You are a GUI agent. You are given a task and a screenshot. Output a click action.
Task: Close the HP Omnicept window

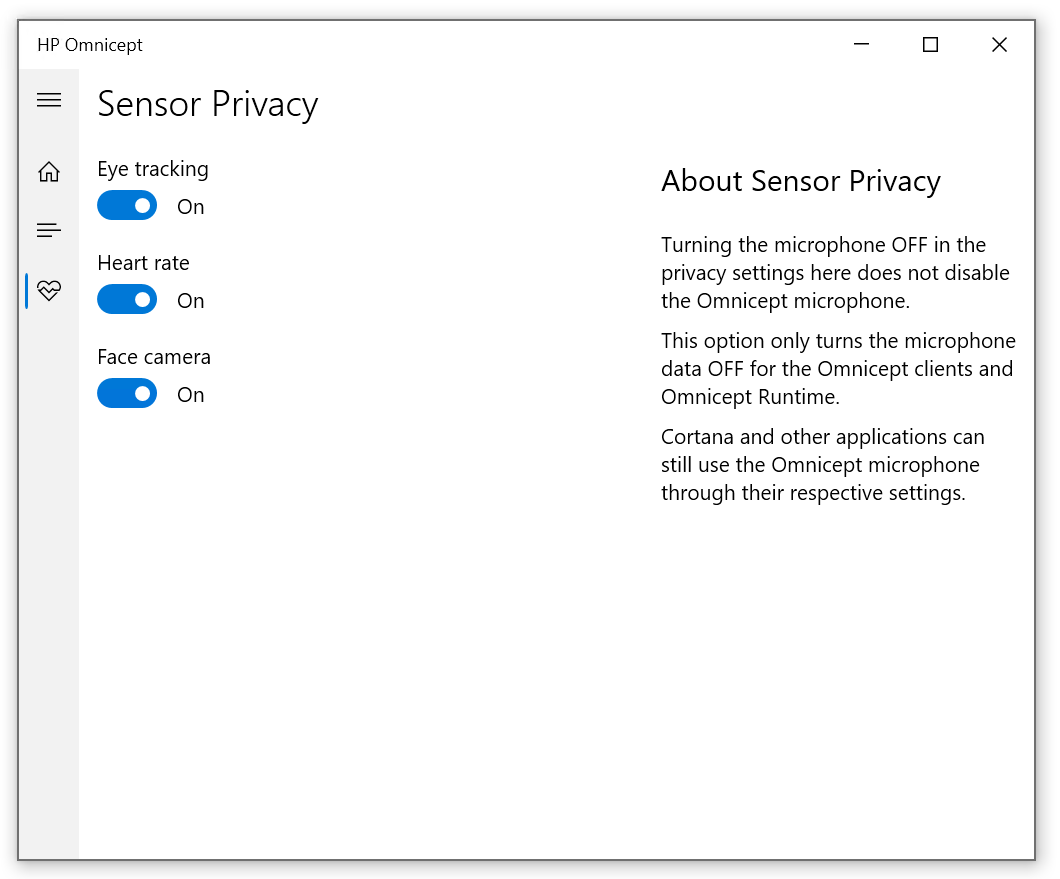999,45
